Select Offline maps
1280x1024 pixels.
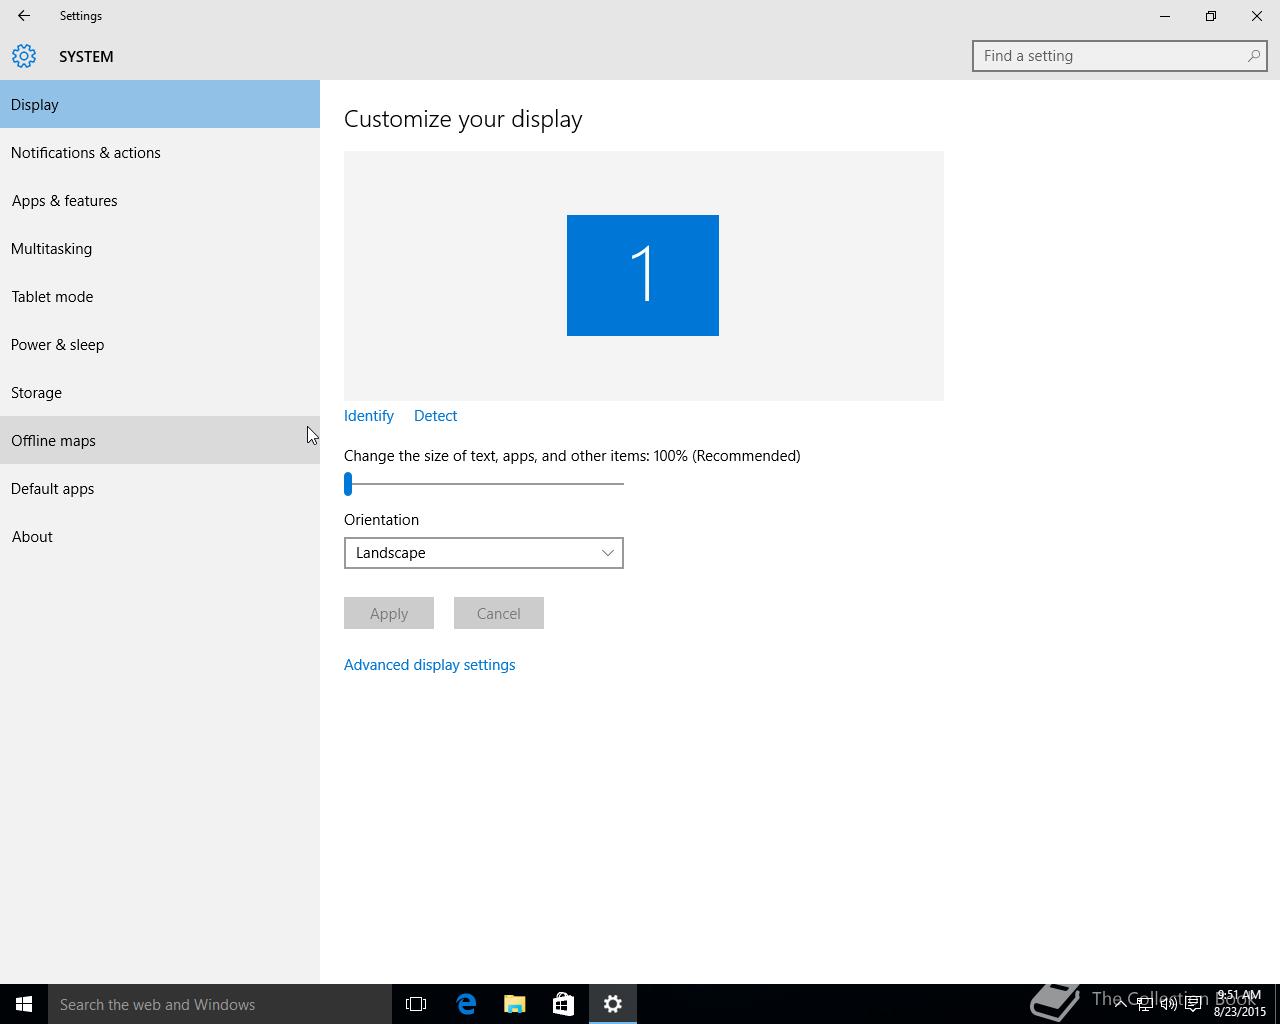(160, 440)
